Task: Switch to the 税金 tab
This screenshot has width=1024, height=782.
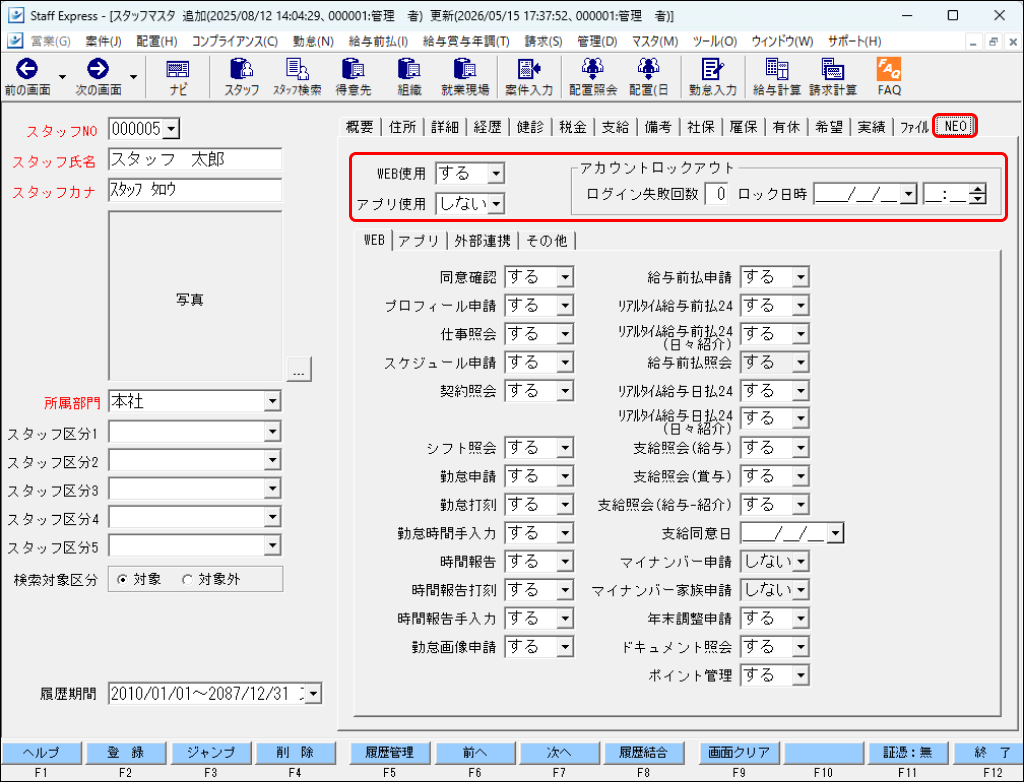Action: pos(573,127)
